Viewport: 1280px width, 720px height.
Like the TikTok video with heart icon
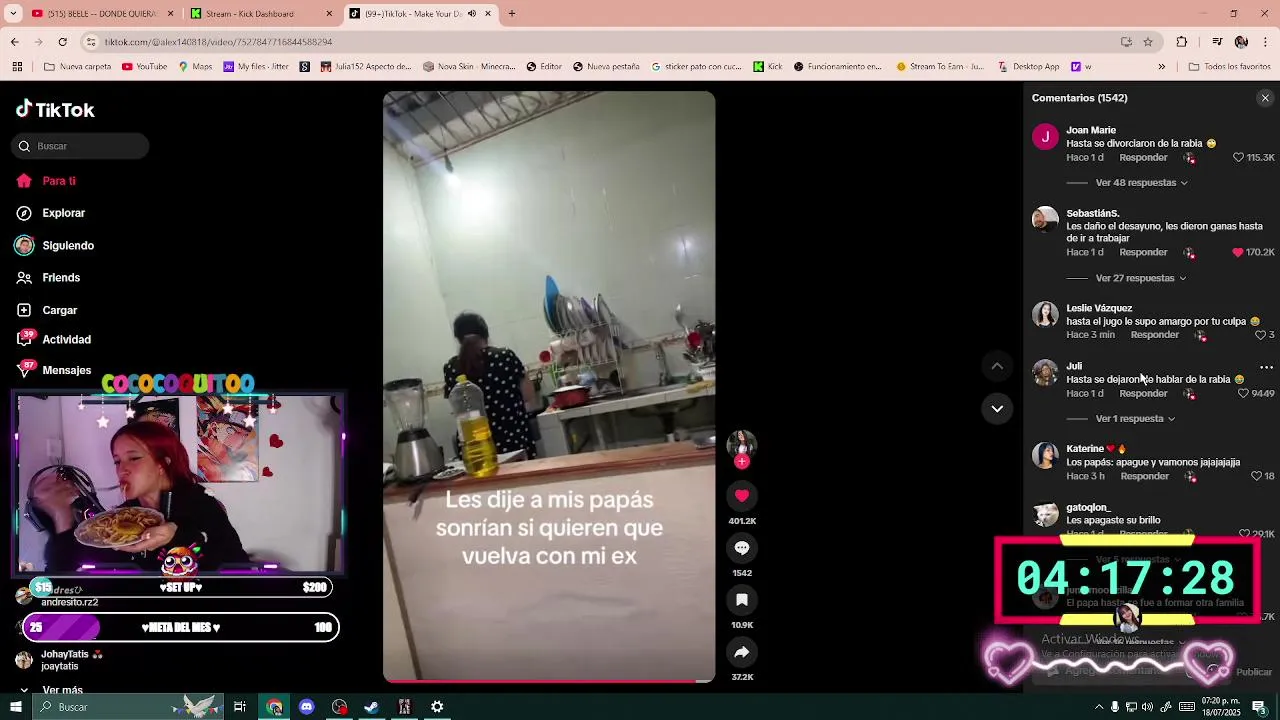click(741, 495)
